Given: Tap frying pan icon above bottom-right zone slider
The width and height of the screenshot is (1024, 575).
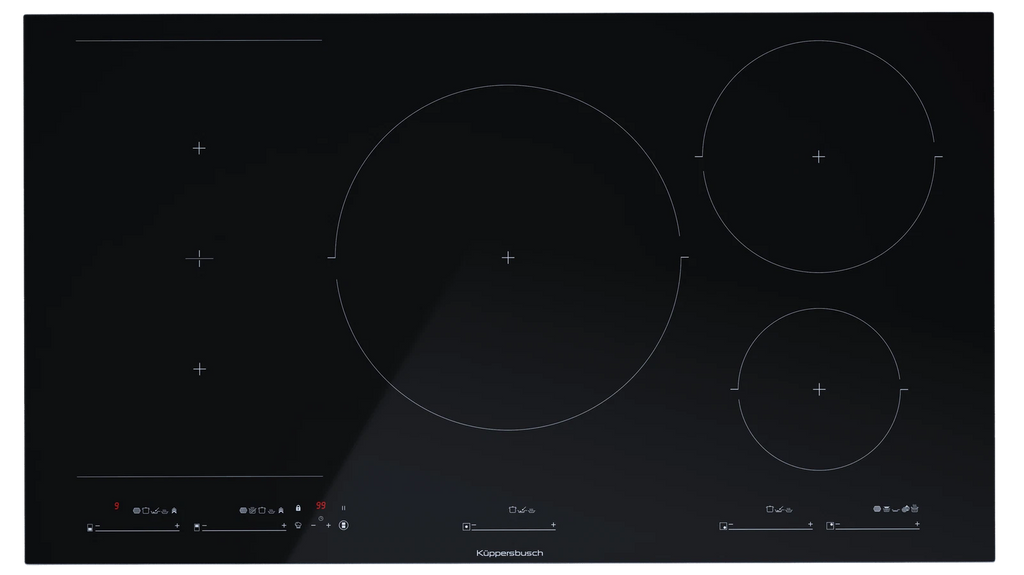Looking at the screenshot, I should (x=780, y=510).
